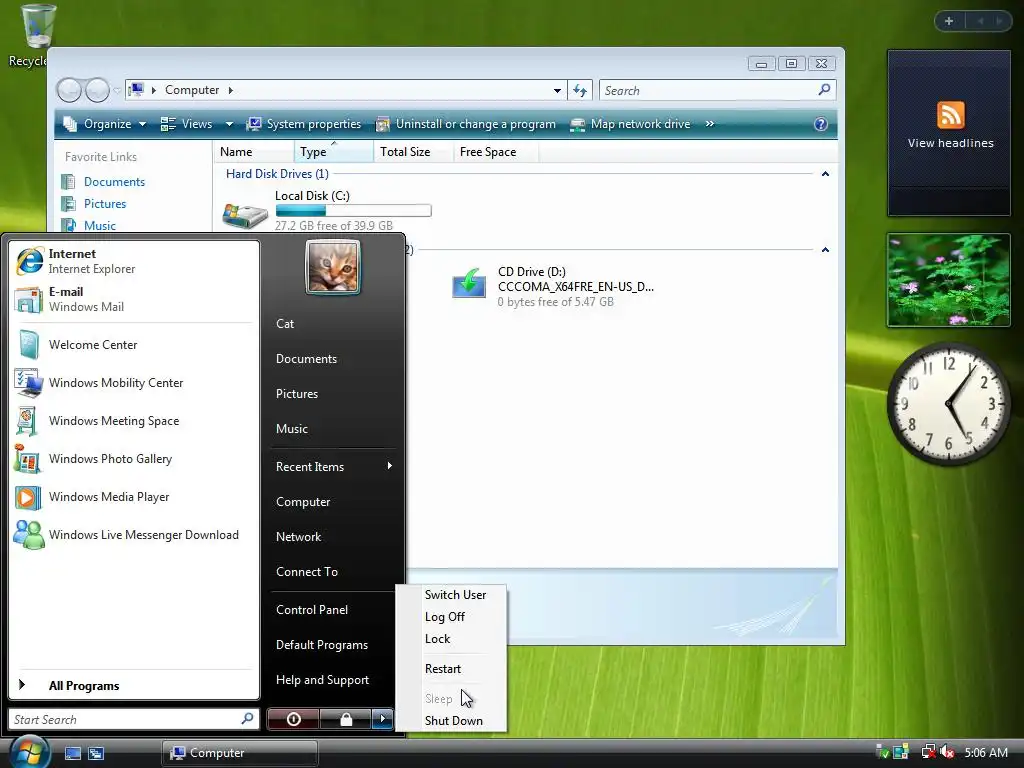Click Show Desktop quick launch icon
1024x768 pixels.
[x=72, y=753]
